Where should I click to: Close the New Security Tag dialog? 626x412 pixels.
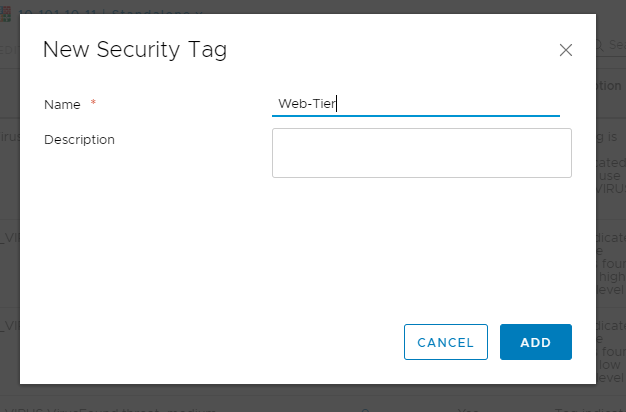click(565, 50)
